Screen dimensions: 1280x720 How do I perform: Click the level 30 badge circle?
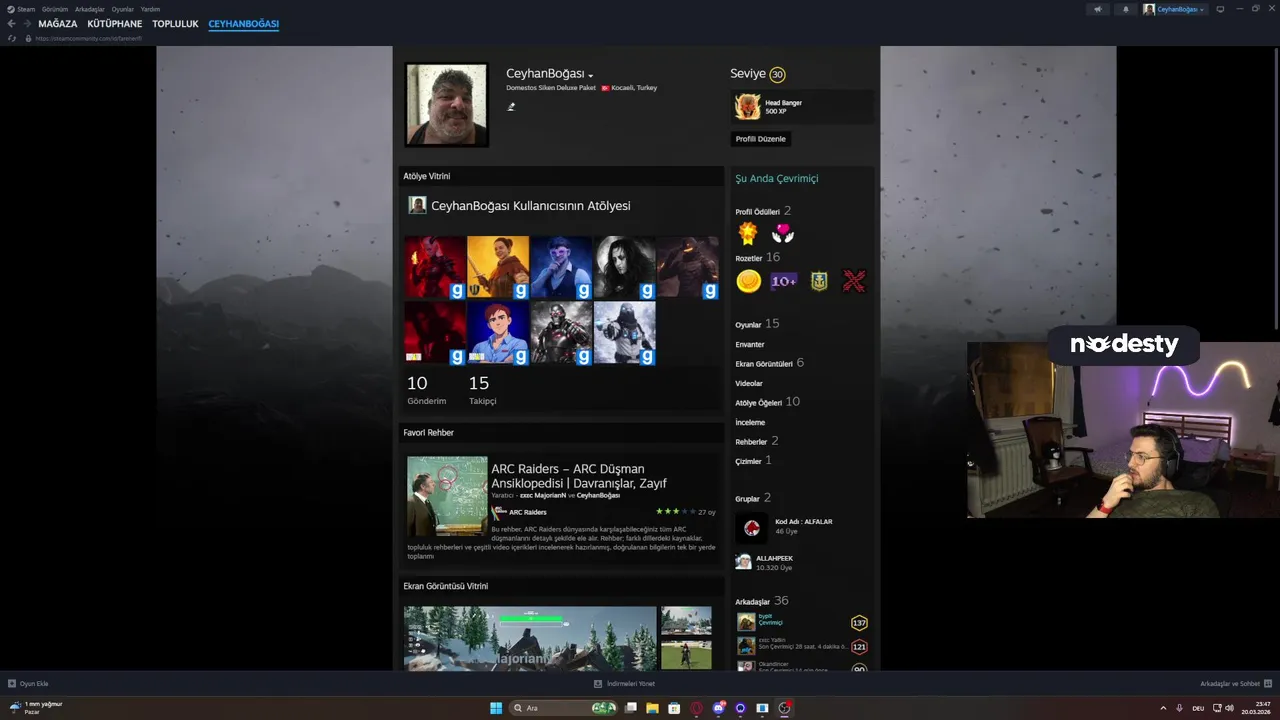(777, 74)
